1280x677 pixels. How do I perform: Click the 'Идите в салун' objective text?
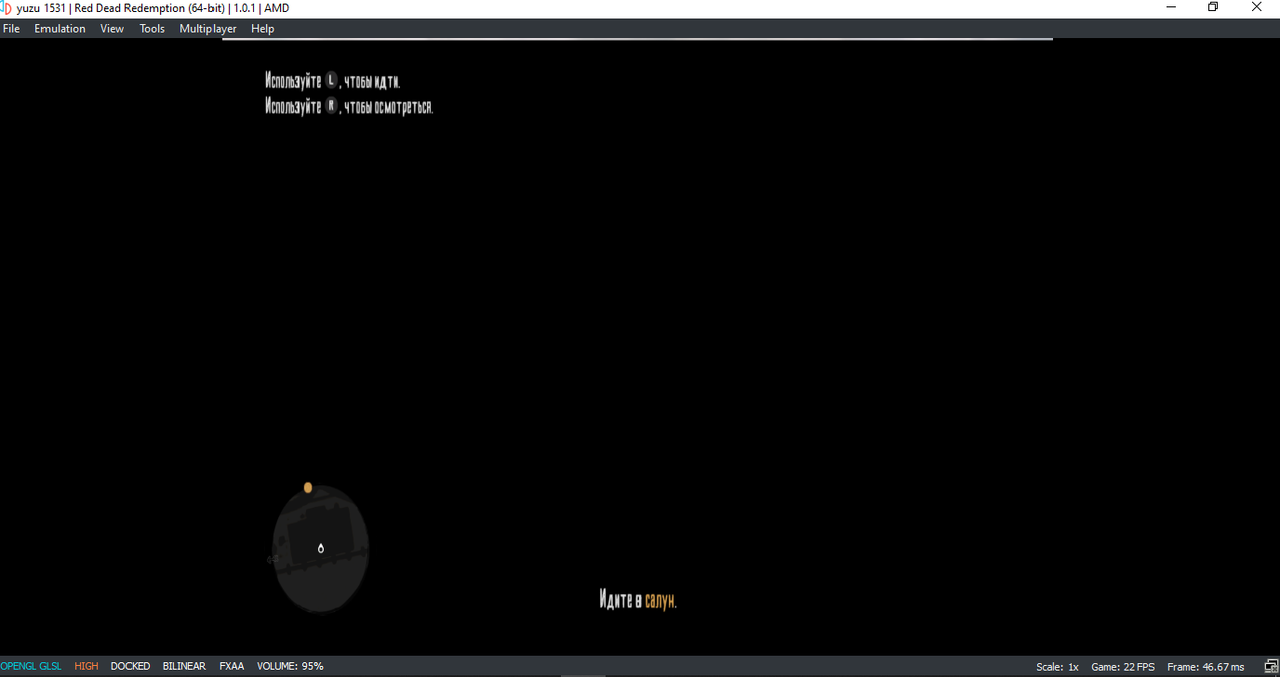(x=638, y=600)
